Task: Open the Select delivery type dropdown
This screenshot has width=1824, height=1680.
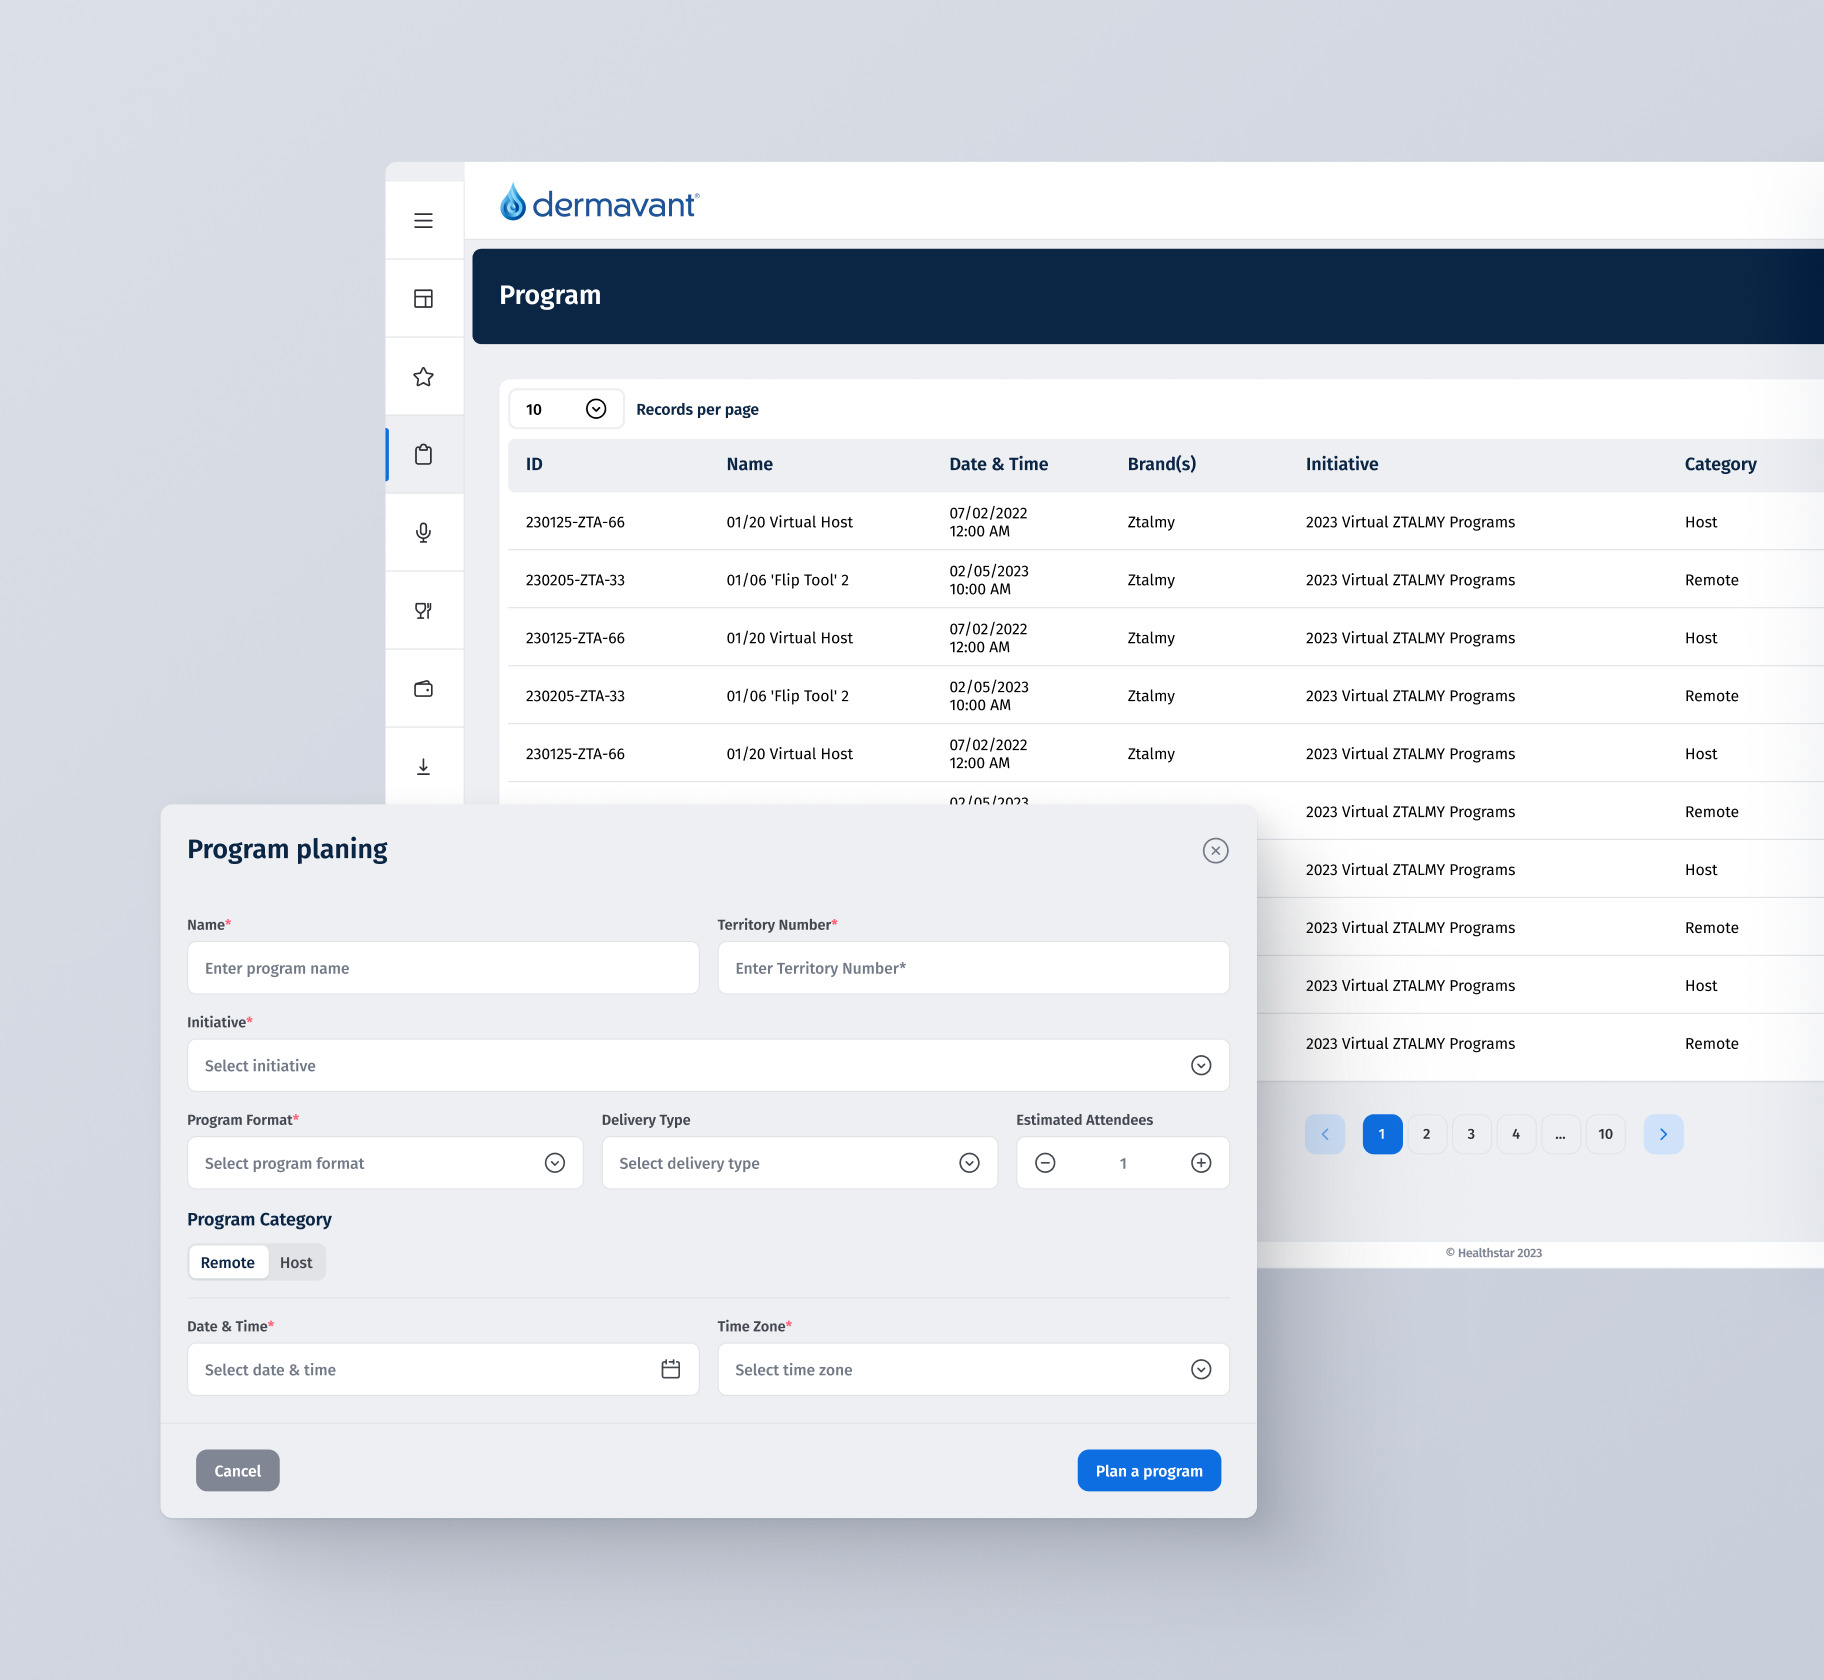Action: pos(799,1163)
